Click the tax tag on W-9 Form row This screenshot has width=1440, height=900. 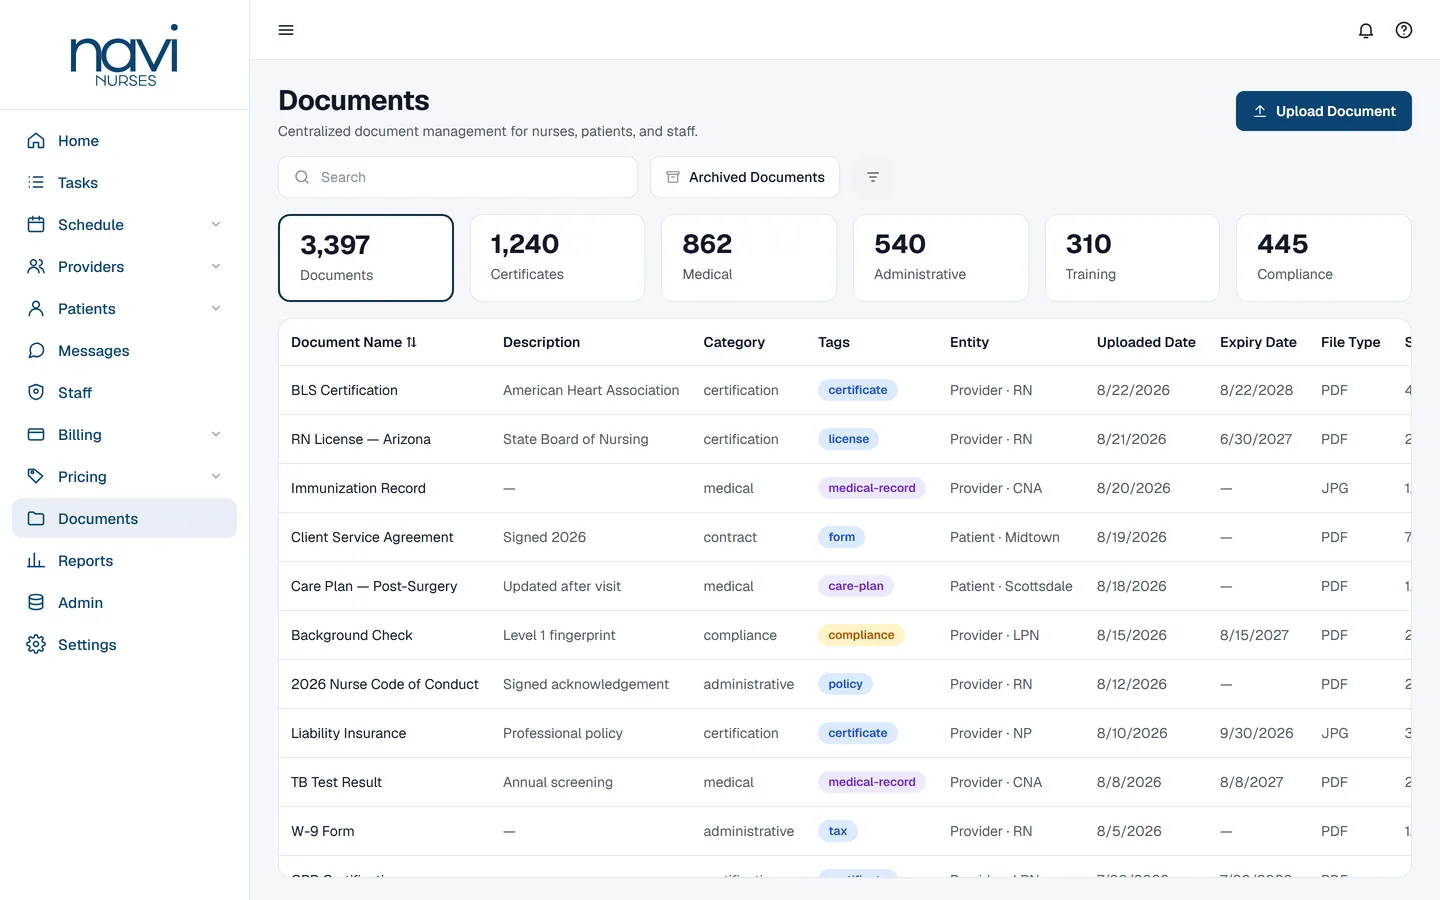838,831
